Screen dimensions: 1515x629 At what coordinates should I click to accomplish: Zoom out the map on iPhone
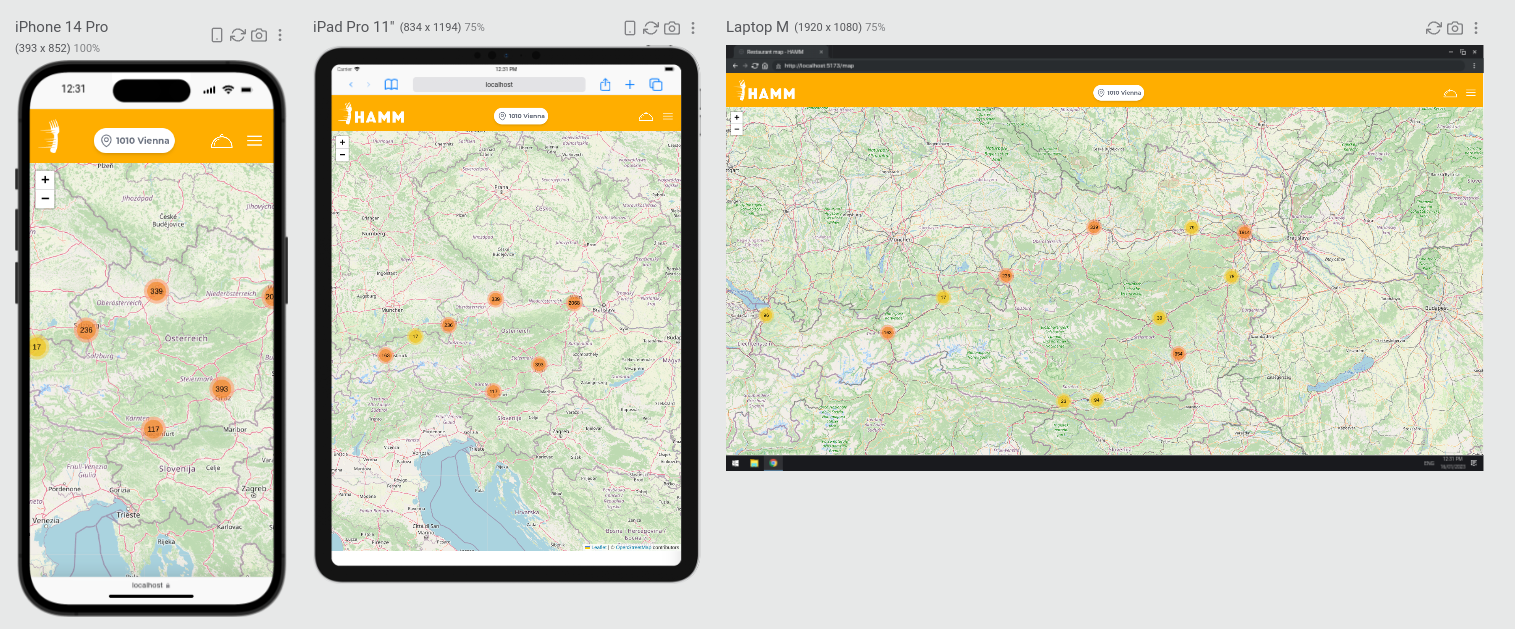point(45,198)
